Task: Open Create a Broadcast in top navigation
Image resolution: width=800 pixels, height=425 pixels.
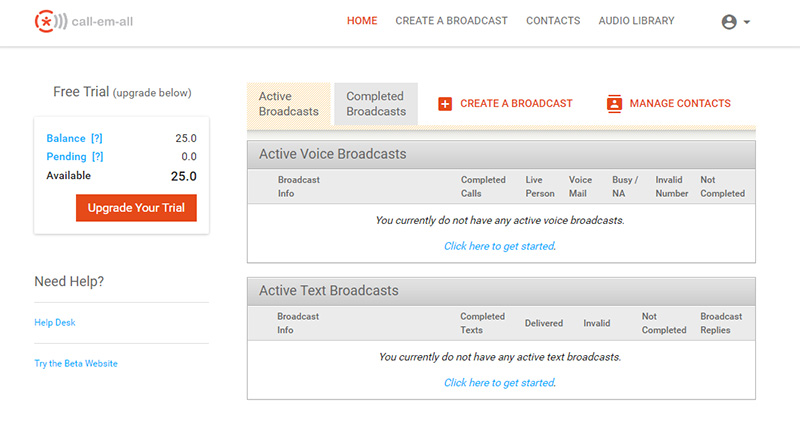Action: [452, 21]
